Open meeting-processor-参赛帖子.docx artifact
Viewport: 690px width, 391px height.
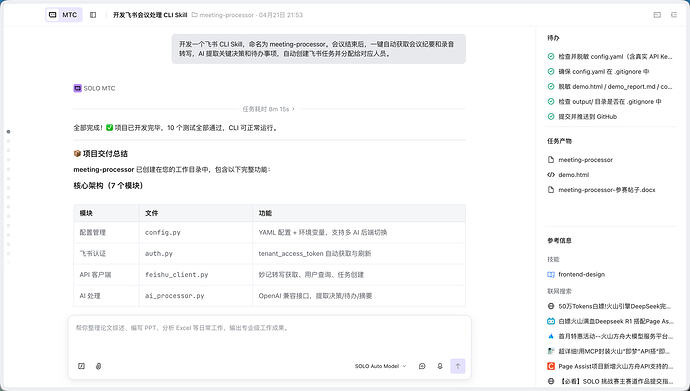click(x=607, y=190)
